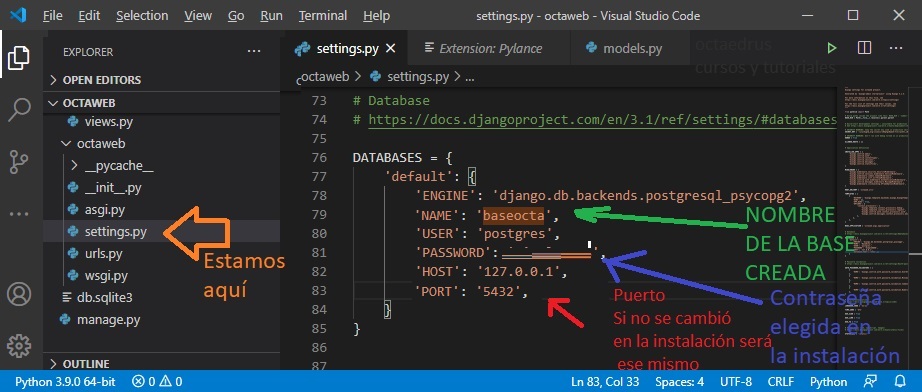Open the Search view icon
Screen dimensions: 922x392
pyautogui.click(x=20, y=110)
